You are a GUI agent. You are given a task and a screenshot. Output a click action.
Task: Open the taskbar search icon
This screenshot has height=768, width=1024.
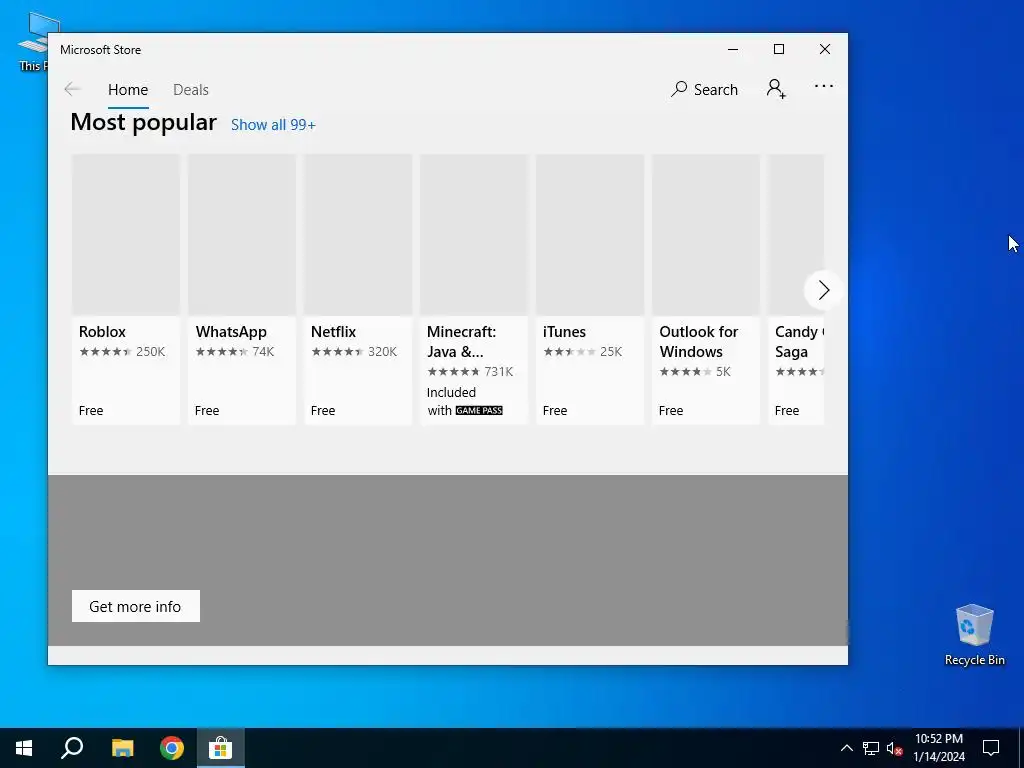[72, 748]
